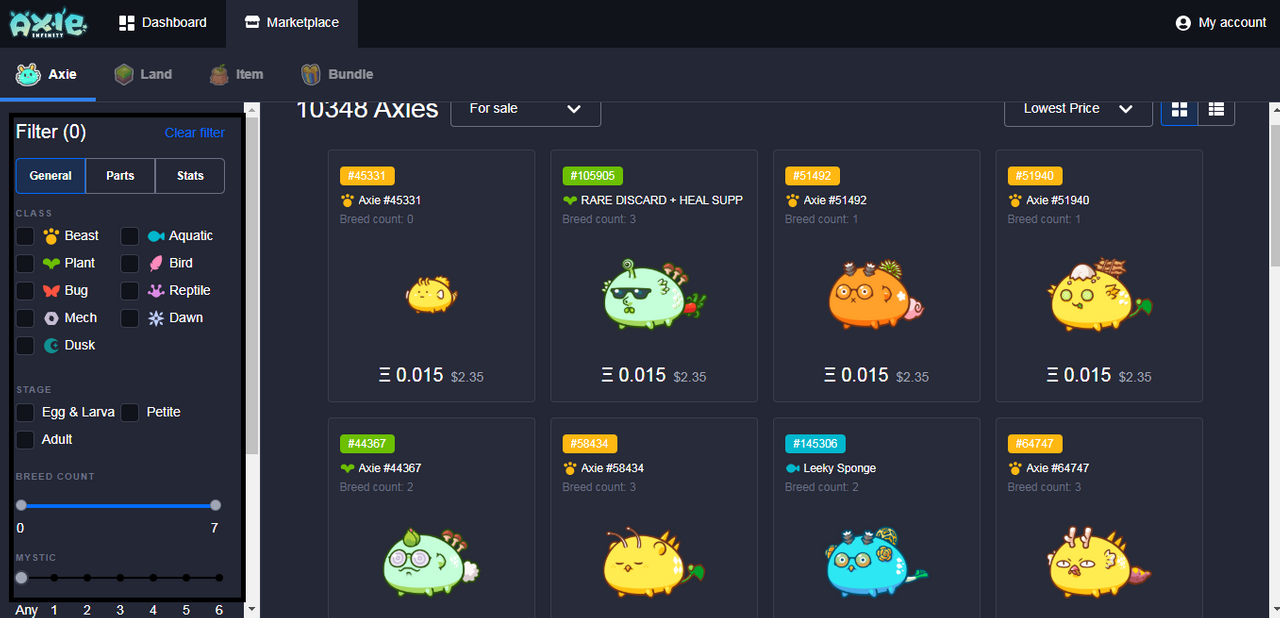This screenshot has width=1280, height=618.
Task: Click breed count slider maximum handle
Action: click(215, 505)
